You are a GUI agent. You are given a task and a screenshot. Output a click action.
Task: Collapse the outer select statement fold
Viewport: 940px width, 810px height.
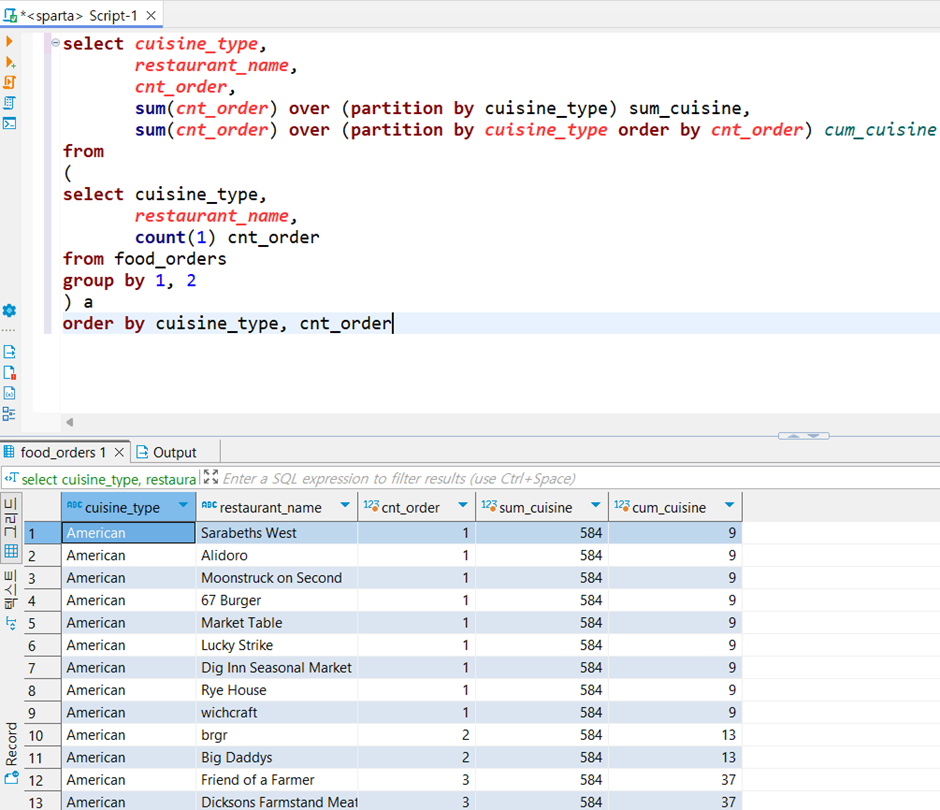point(55,43)
